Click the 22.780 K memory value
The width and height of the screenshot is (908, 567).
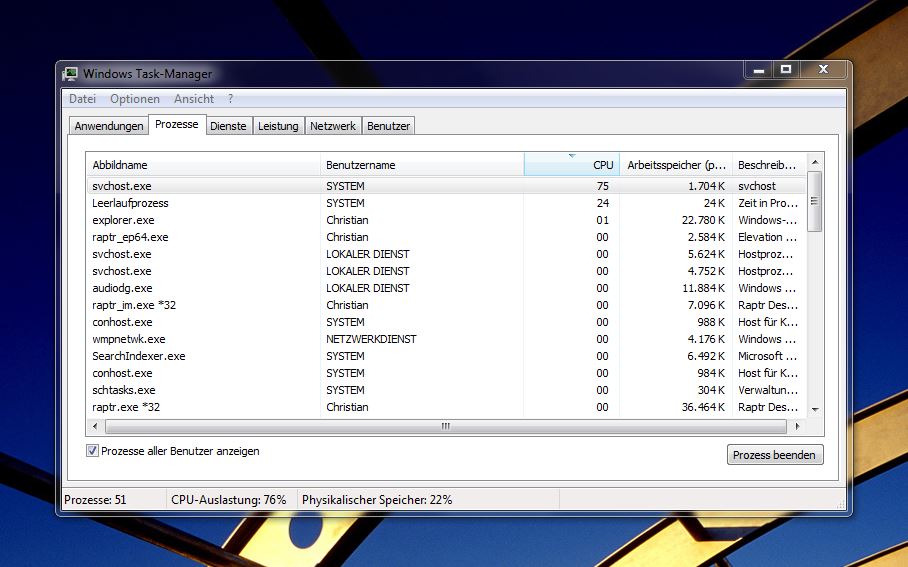pos(703,220)
